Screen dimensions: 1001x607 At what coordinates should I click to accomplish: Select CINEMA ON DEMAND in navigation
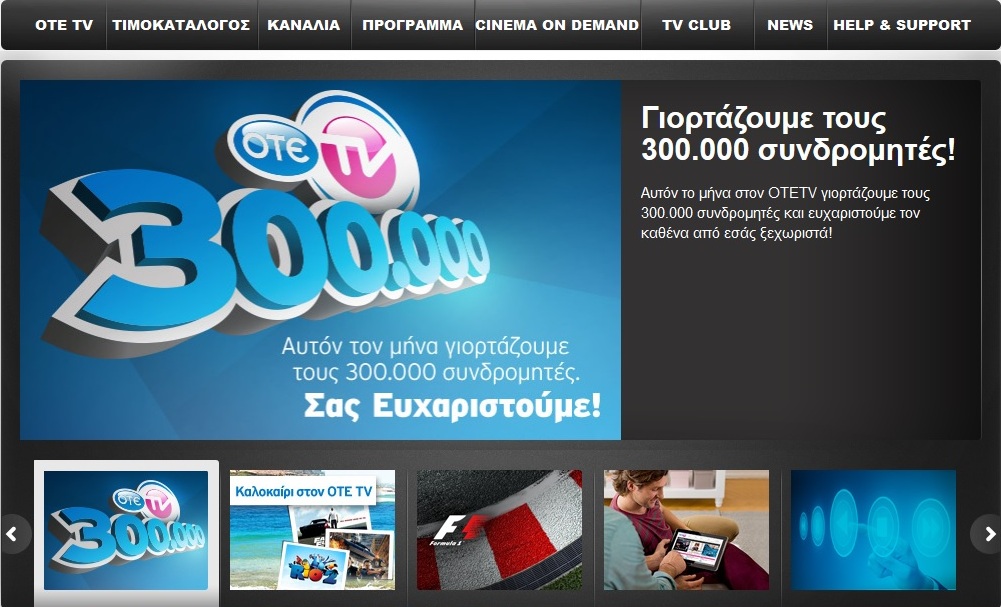(557, 26)
